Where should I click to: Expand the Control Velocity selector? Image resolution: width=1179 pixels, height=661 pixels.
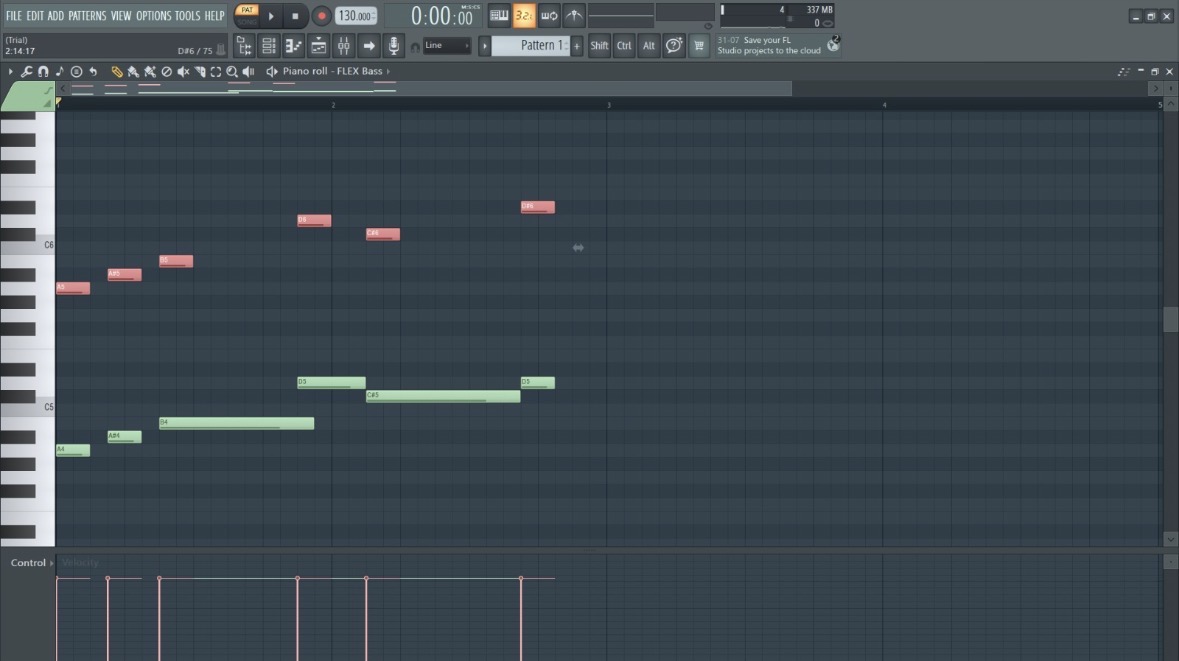point(32,562)
